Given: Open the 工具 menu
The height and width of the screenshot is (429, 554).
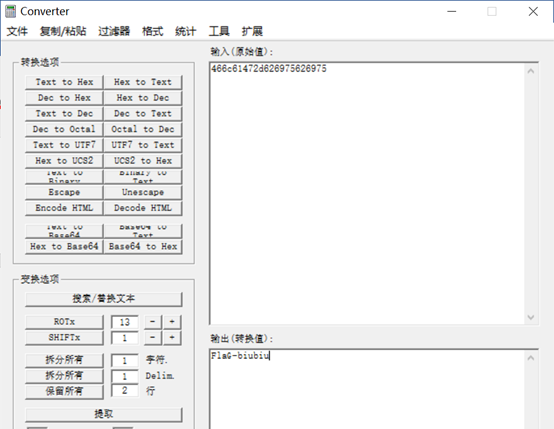Looking at the screenshot, I should tap(219, 31).
